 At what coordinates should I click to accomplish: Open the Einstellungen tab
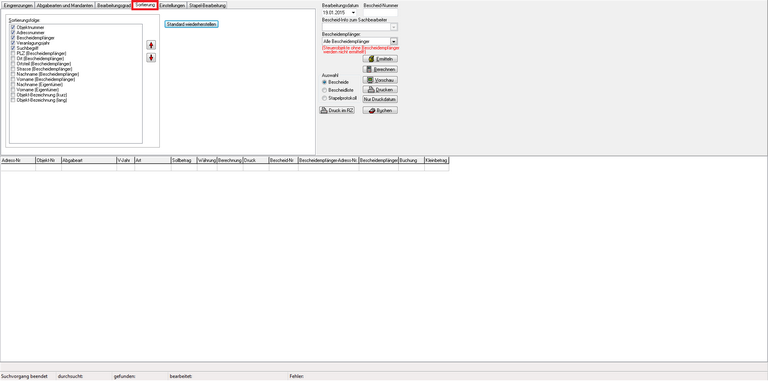click(172, 5)
